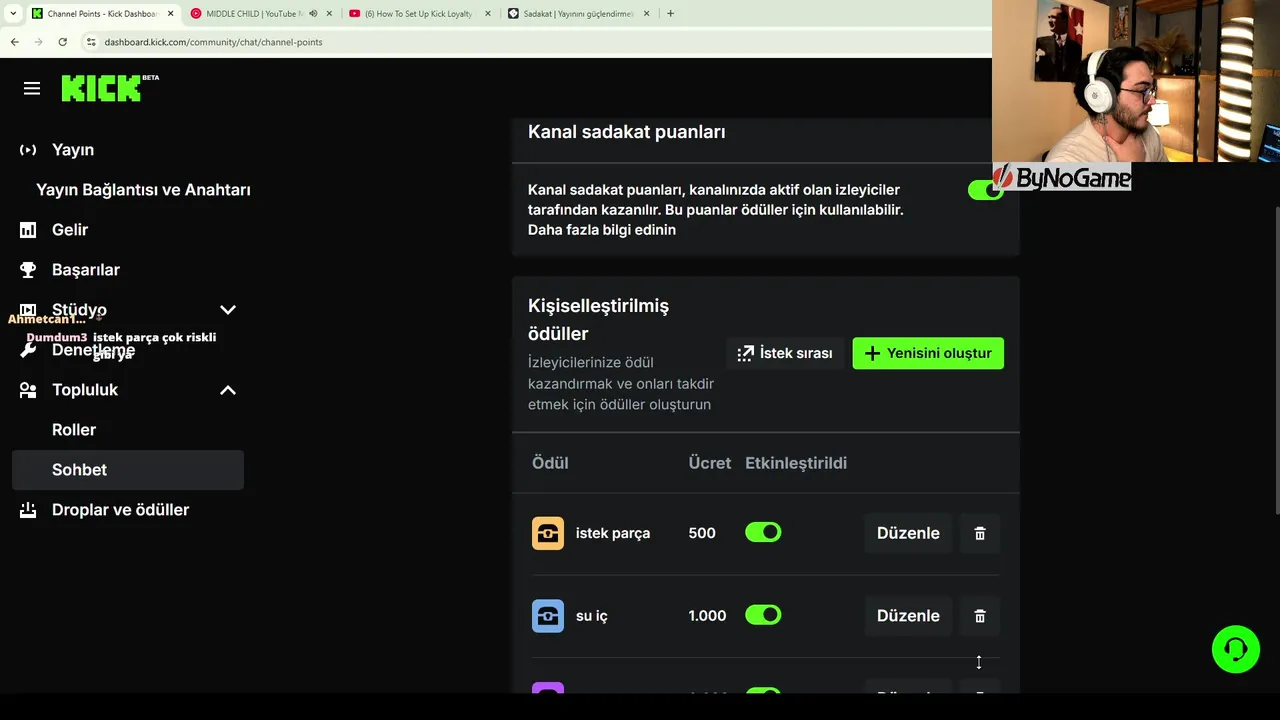Expand the Stüdyo sidebar section
The height and width of the screenshot is (720, 1280).
228,310
